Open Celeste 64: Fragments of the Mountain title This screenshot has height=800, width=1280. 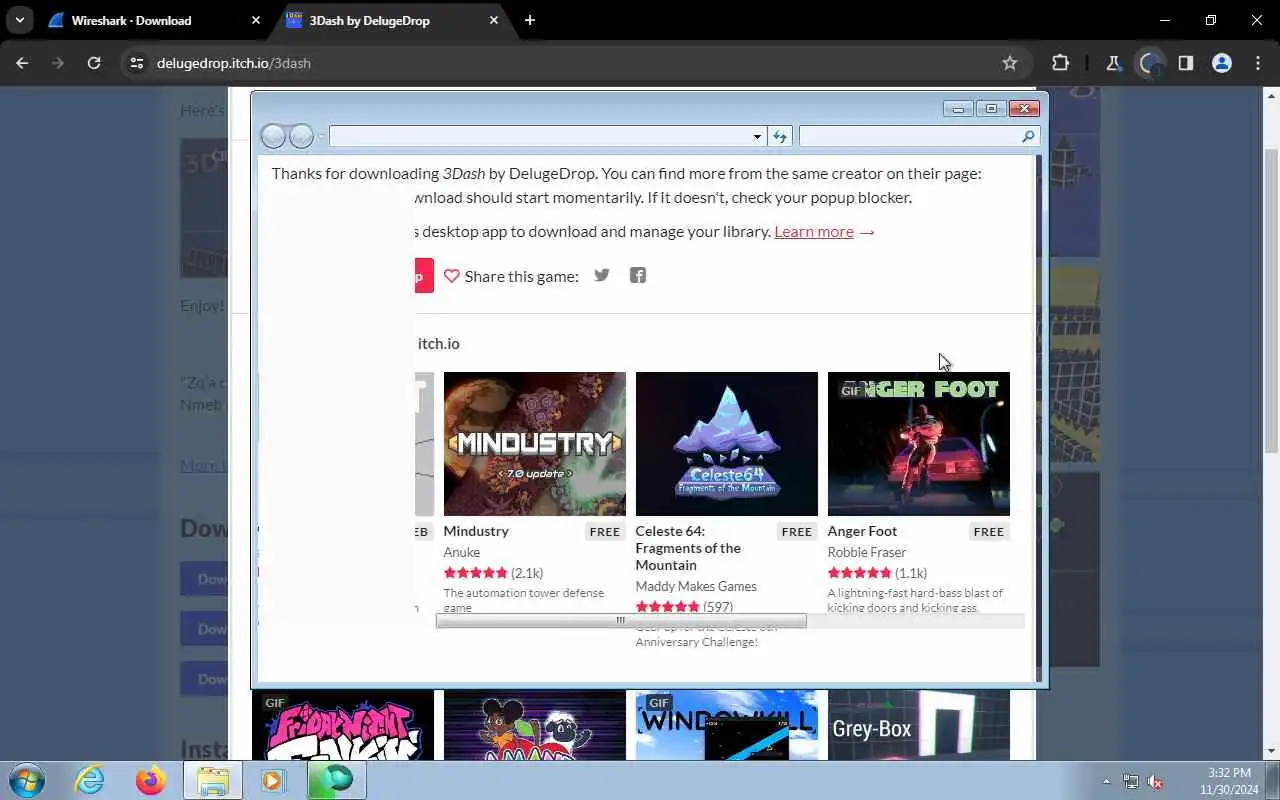(688, 548)
